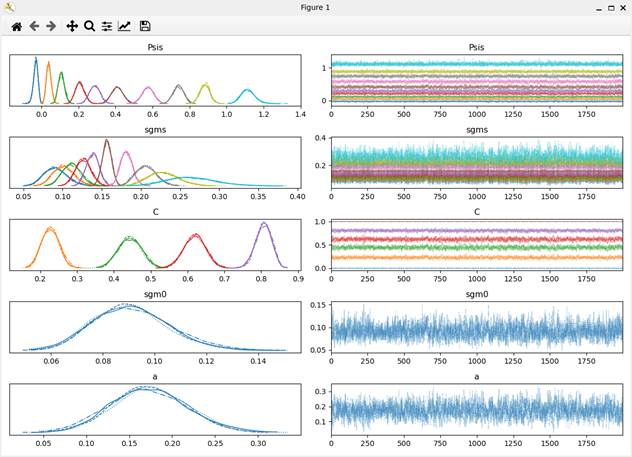Go forward to next view arrow
This screenshot has height=457, width=632.
(x=51, y=26)
